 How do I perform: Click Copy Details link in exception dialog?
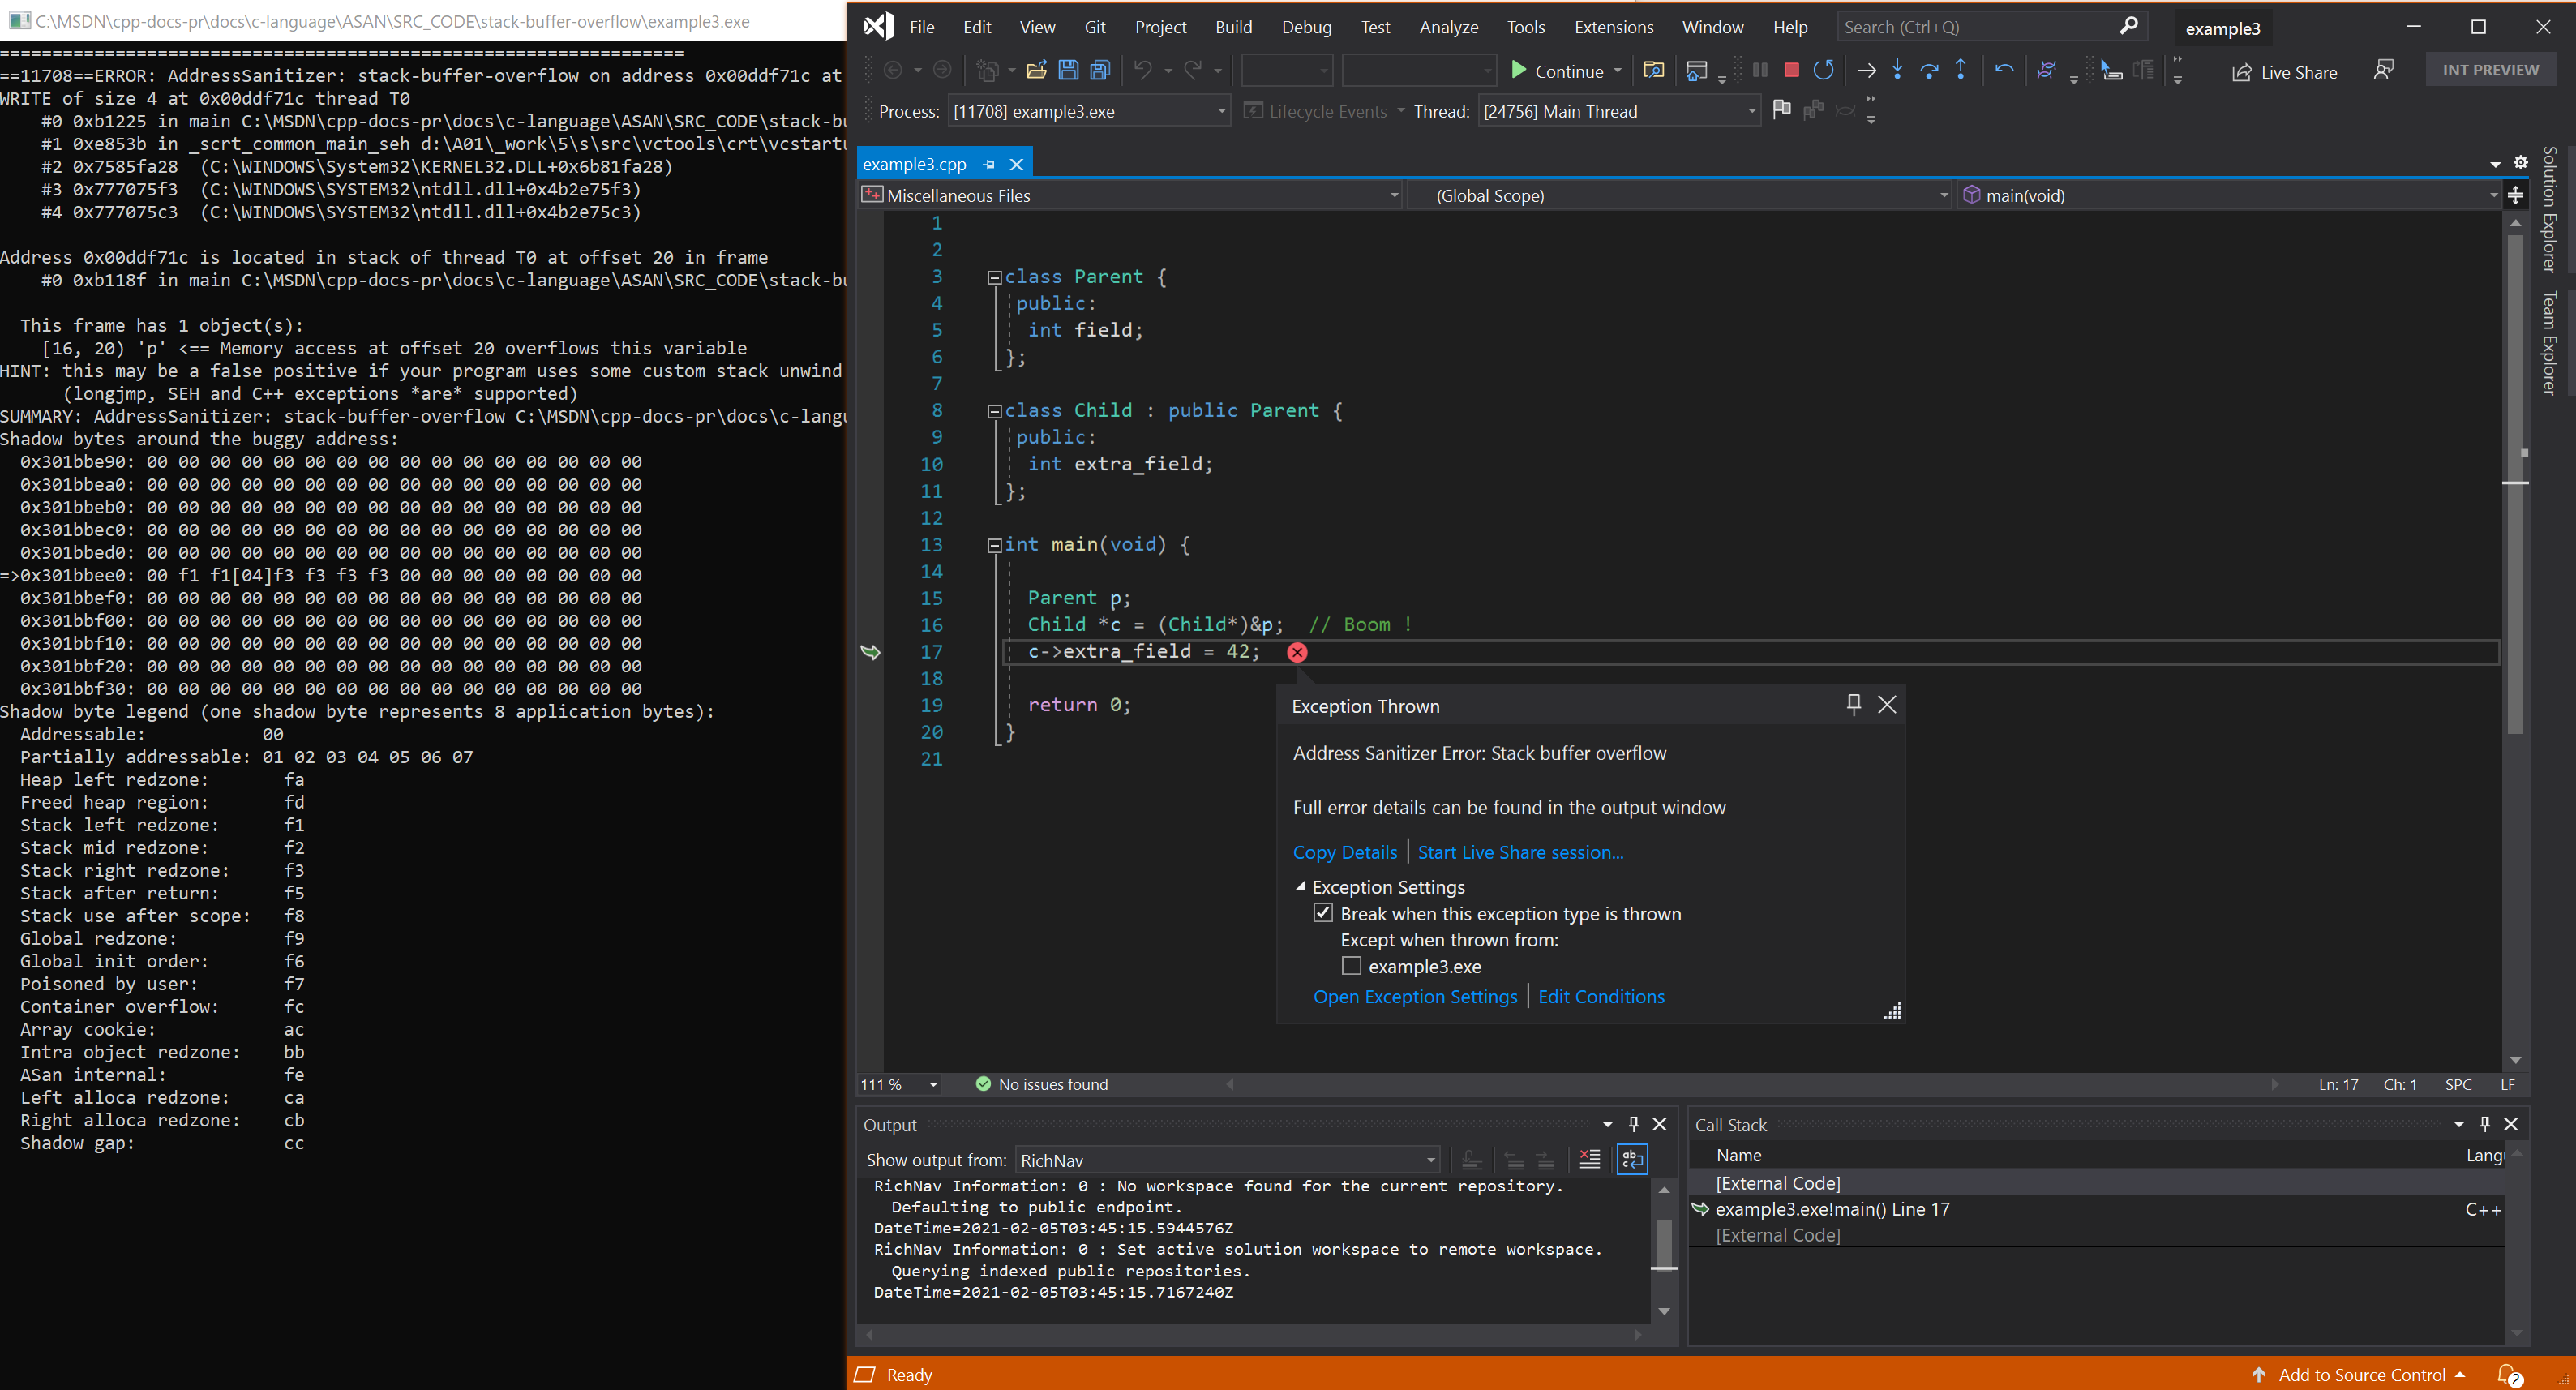click(1341, 851)
